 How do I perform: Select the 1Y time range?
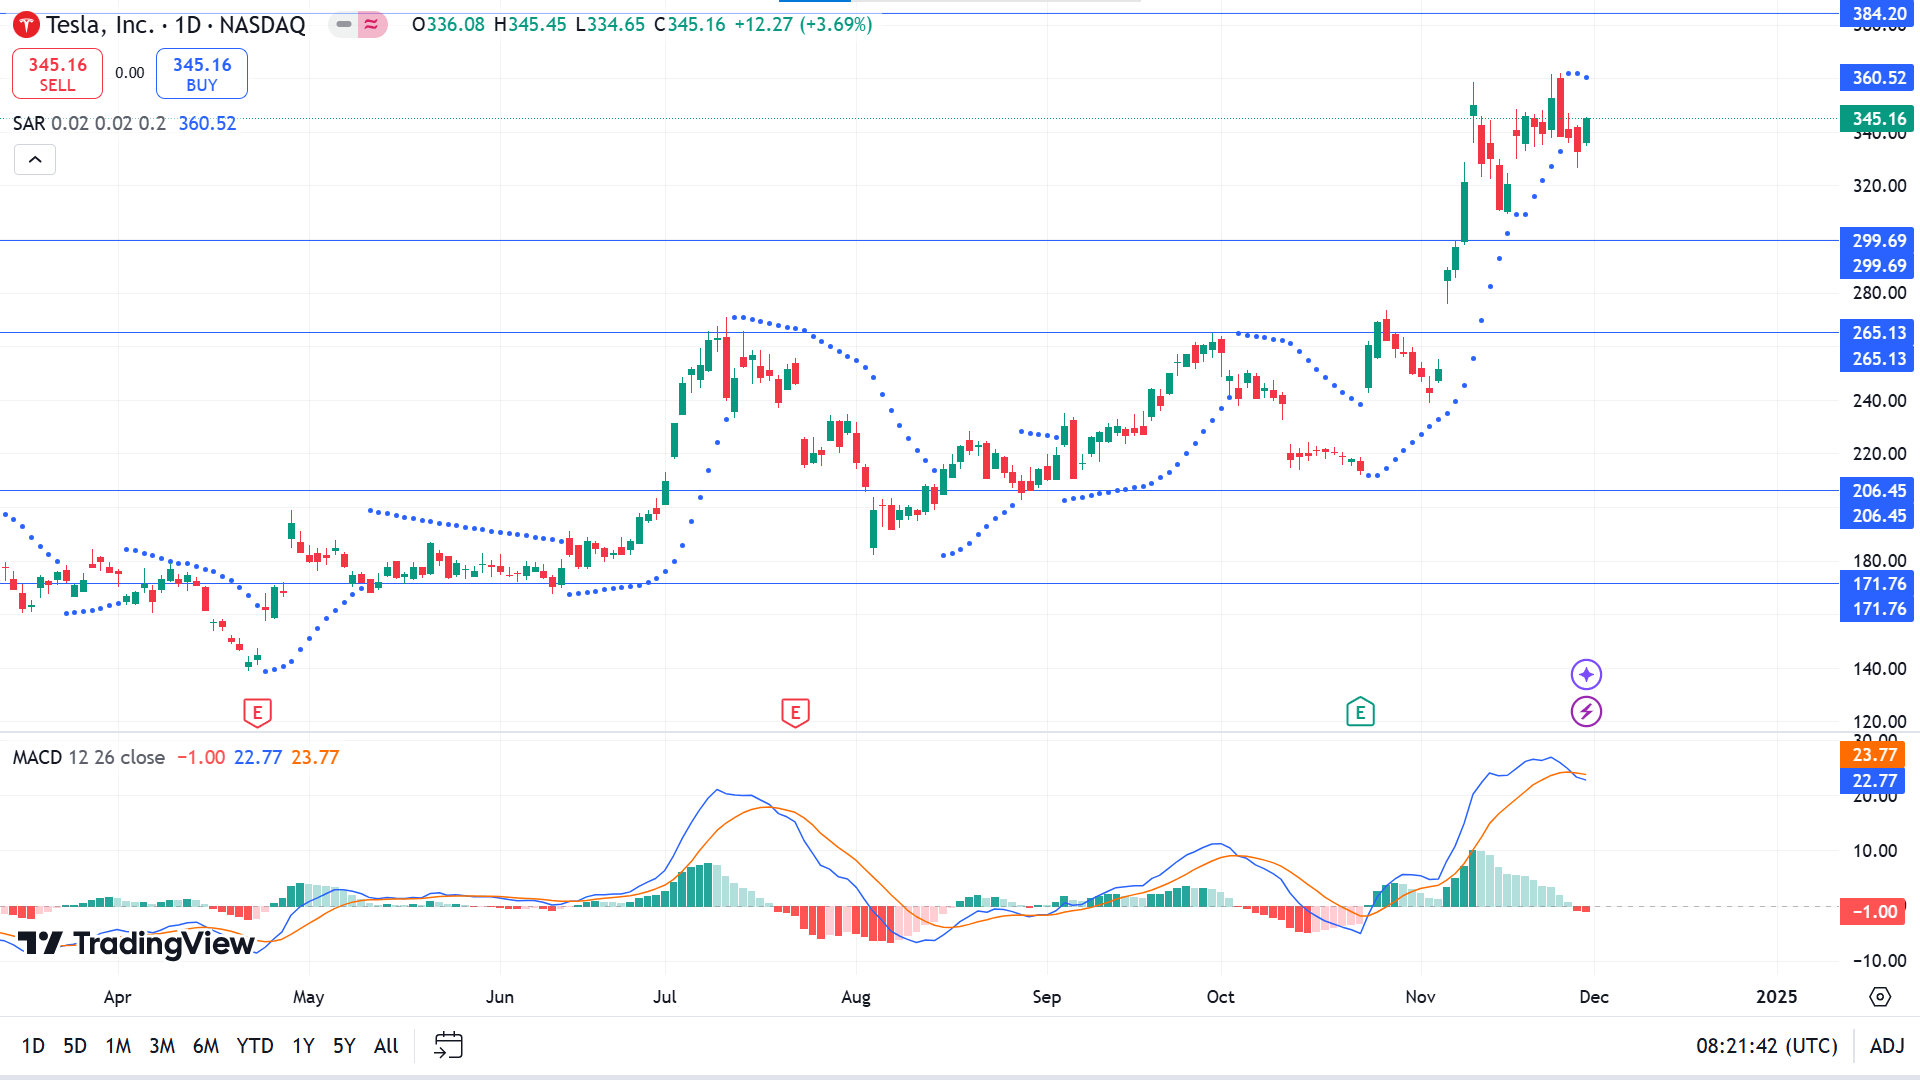point(303,1046)
